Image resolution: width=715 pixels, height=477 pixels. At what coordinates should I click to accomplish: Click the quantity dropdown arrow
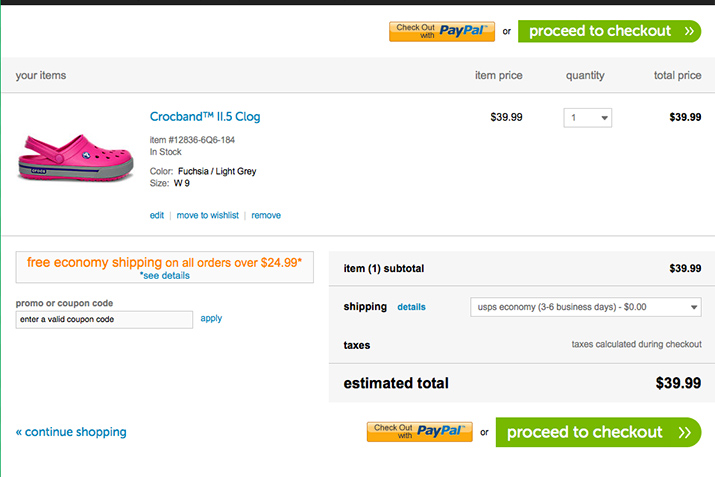click(x=604, y=118)
